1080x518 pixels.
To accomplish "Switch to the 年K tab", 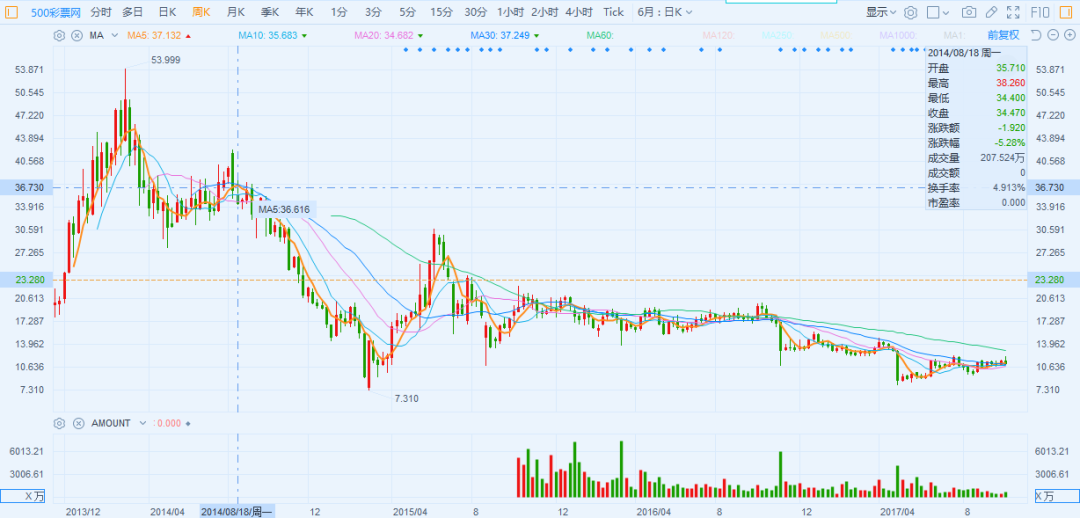I will point(304,12).
